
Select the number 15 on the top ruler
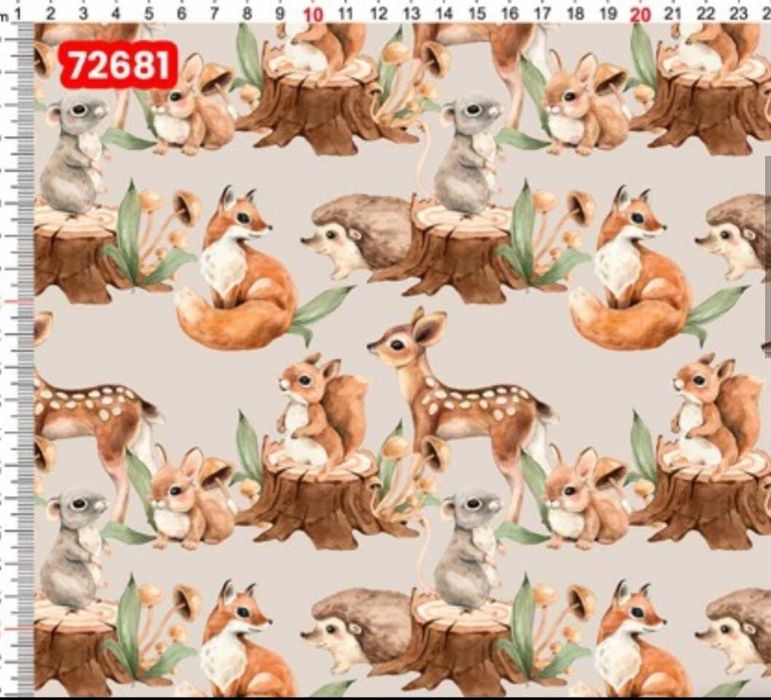[x=476, y=14]
